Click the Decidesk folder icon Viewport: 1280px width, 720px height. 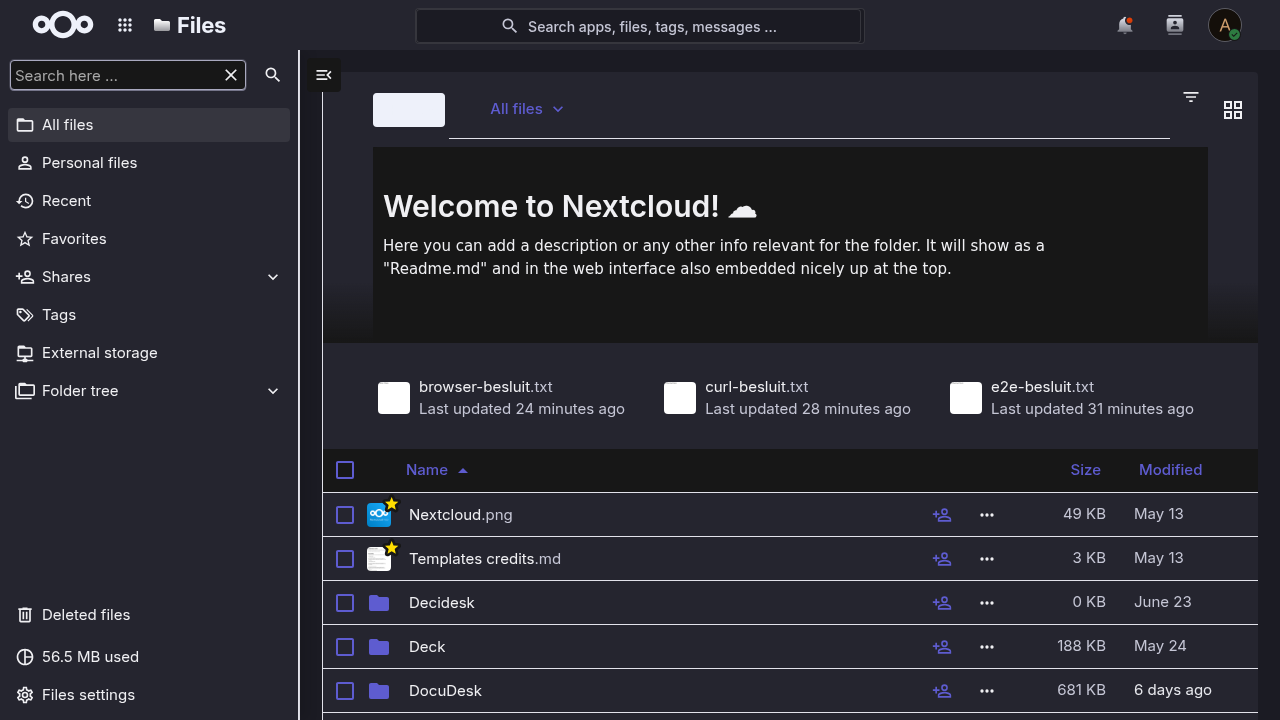pyautogui.click(x=379, y=603)
